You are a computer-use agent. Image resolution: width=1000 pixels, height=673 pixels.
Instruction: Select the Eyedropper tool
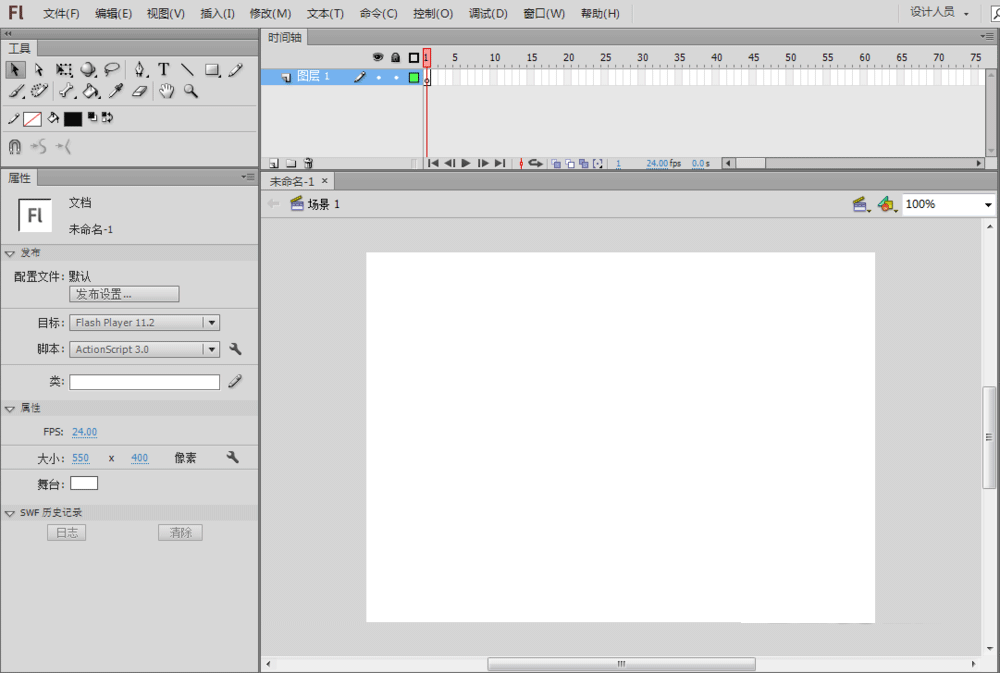click(x=115, y=91)
